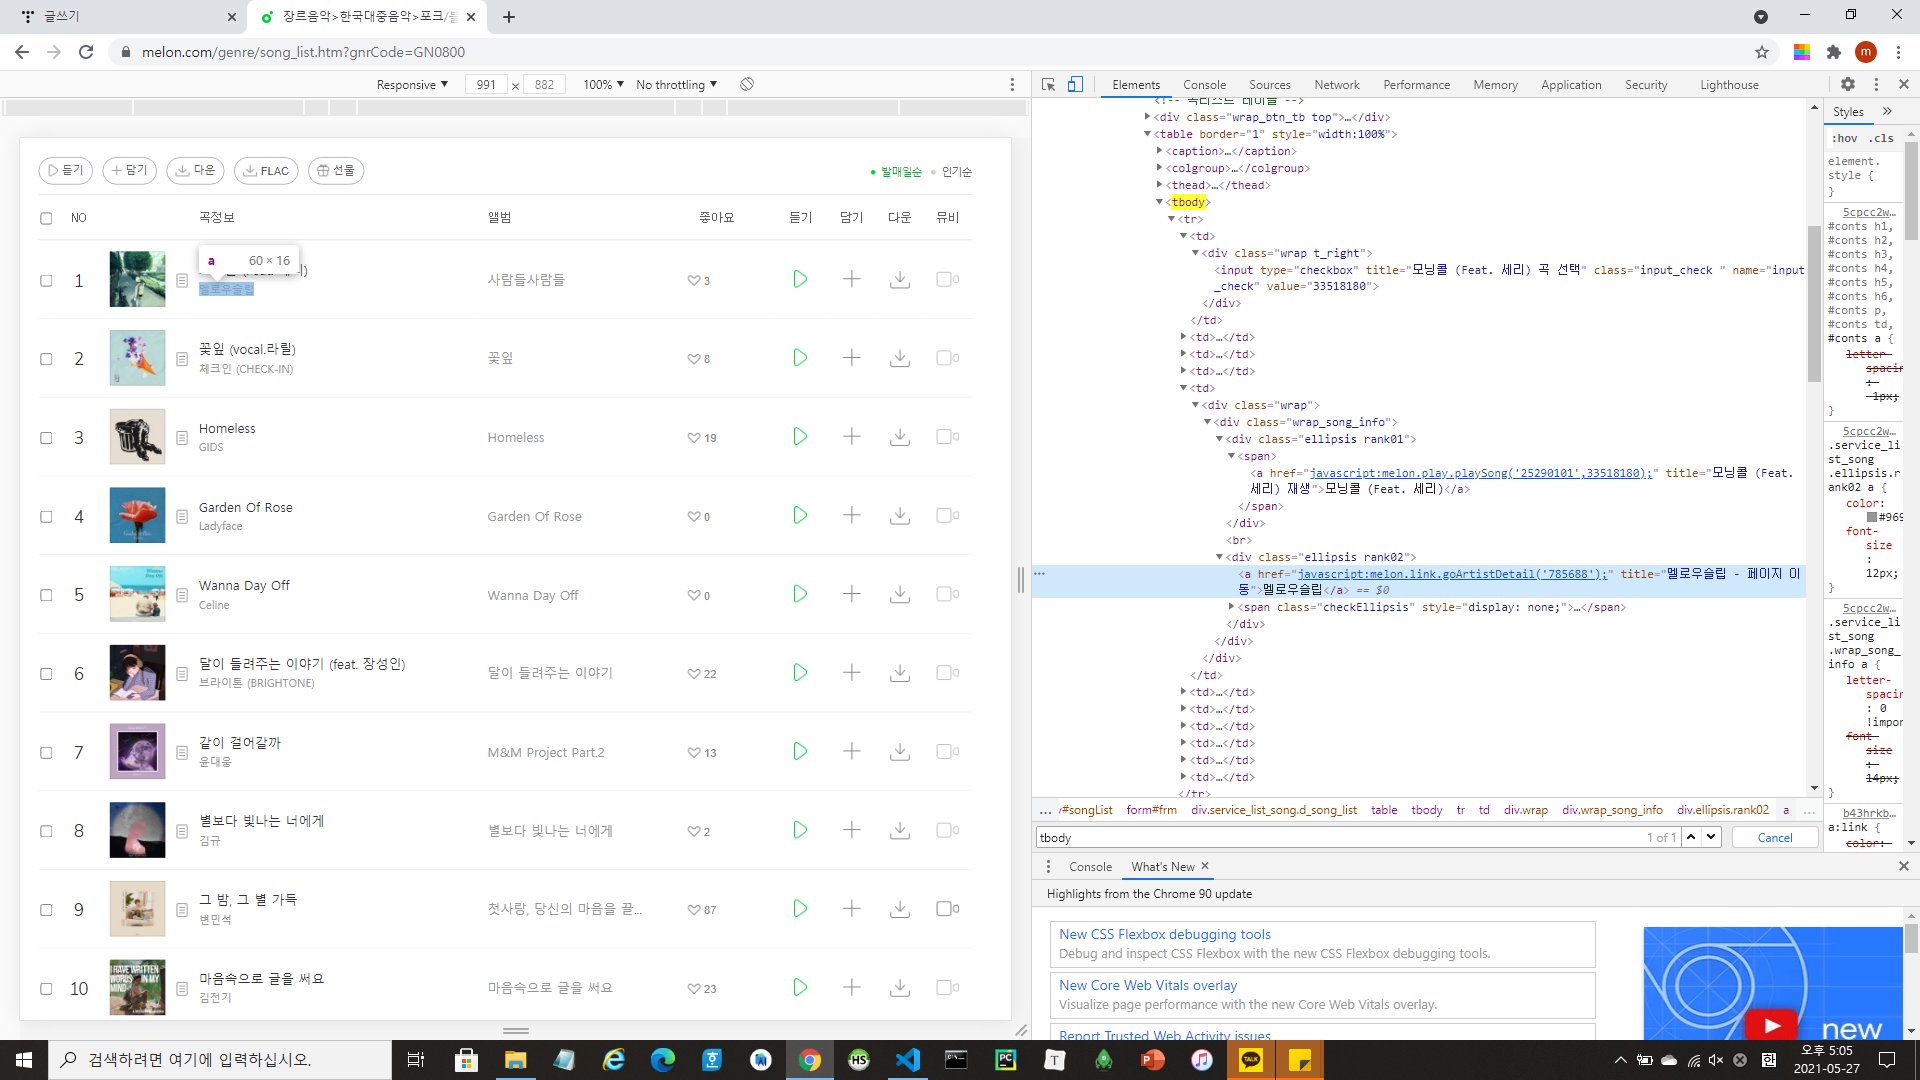The width and height of the screenshot is (1920, 1080).
Task: Collapse the tbody element node
Action: [1160, 202]
